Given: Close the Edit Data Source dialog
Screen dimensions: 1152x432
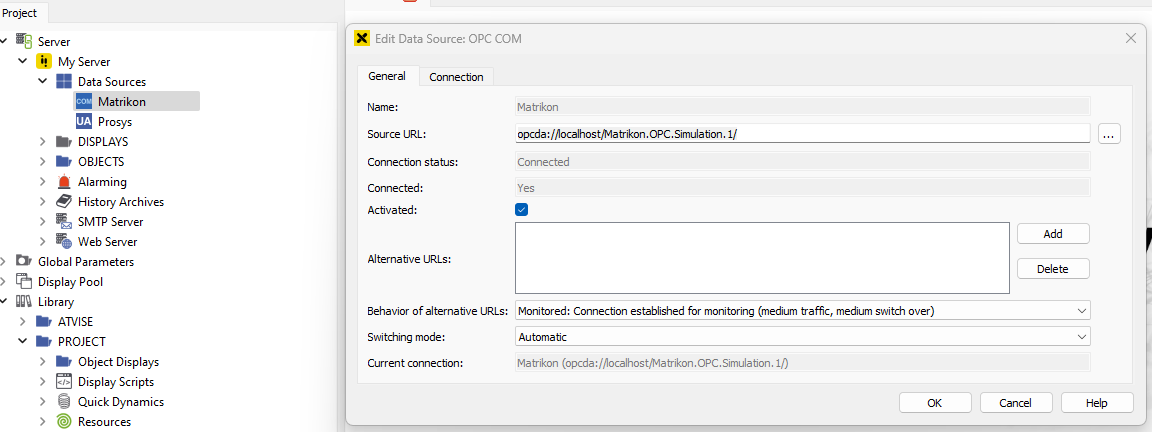Looking at the screenshot, I should pos(1131,38).
